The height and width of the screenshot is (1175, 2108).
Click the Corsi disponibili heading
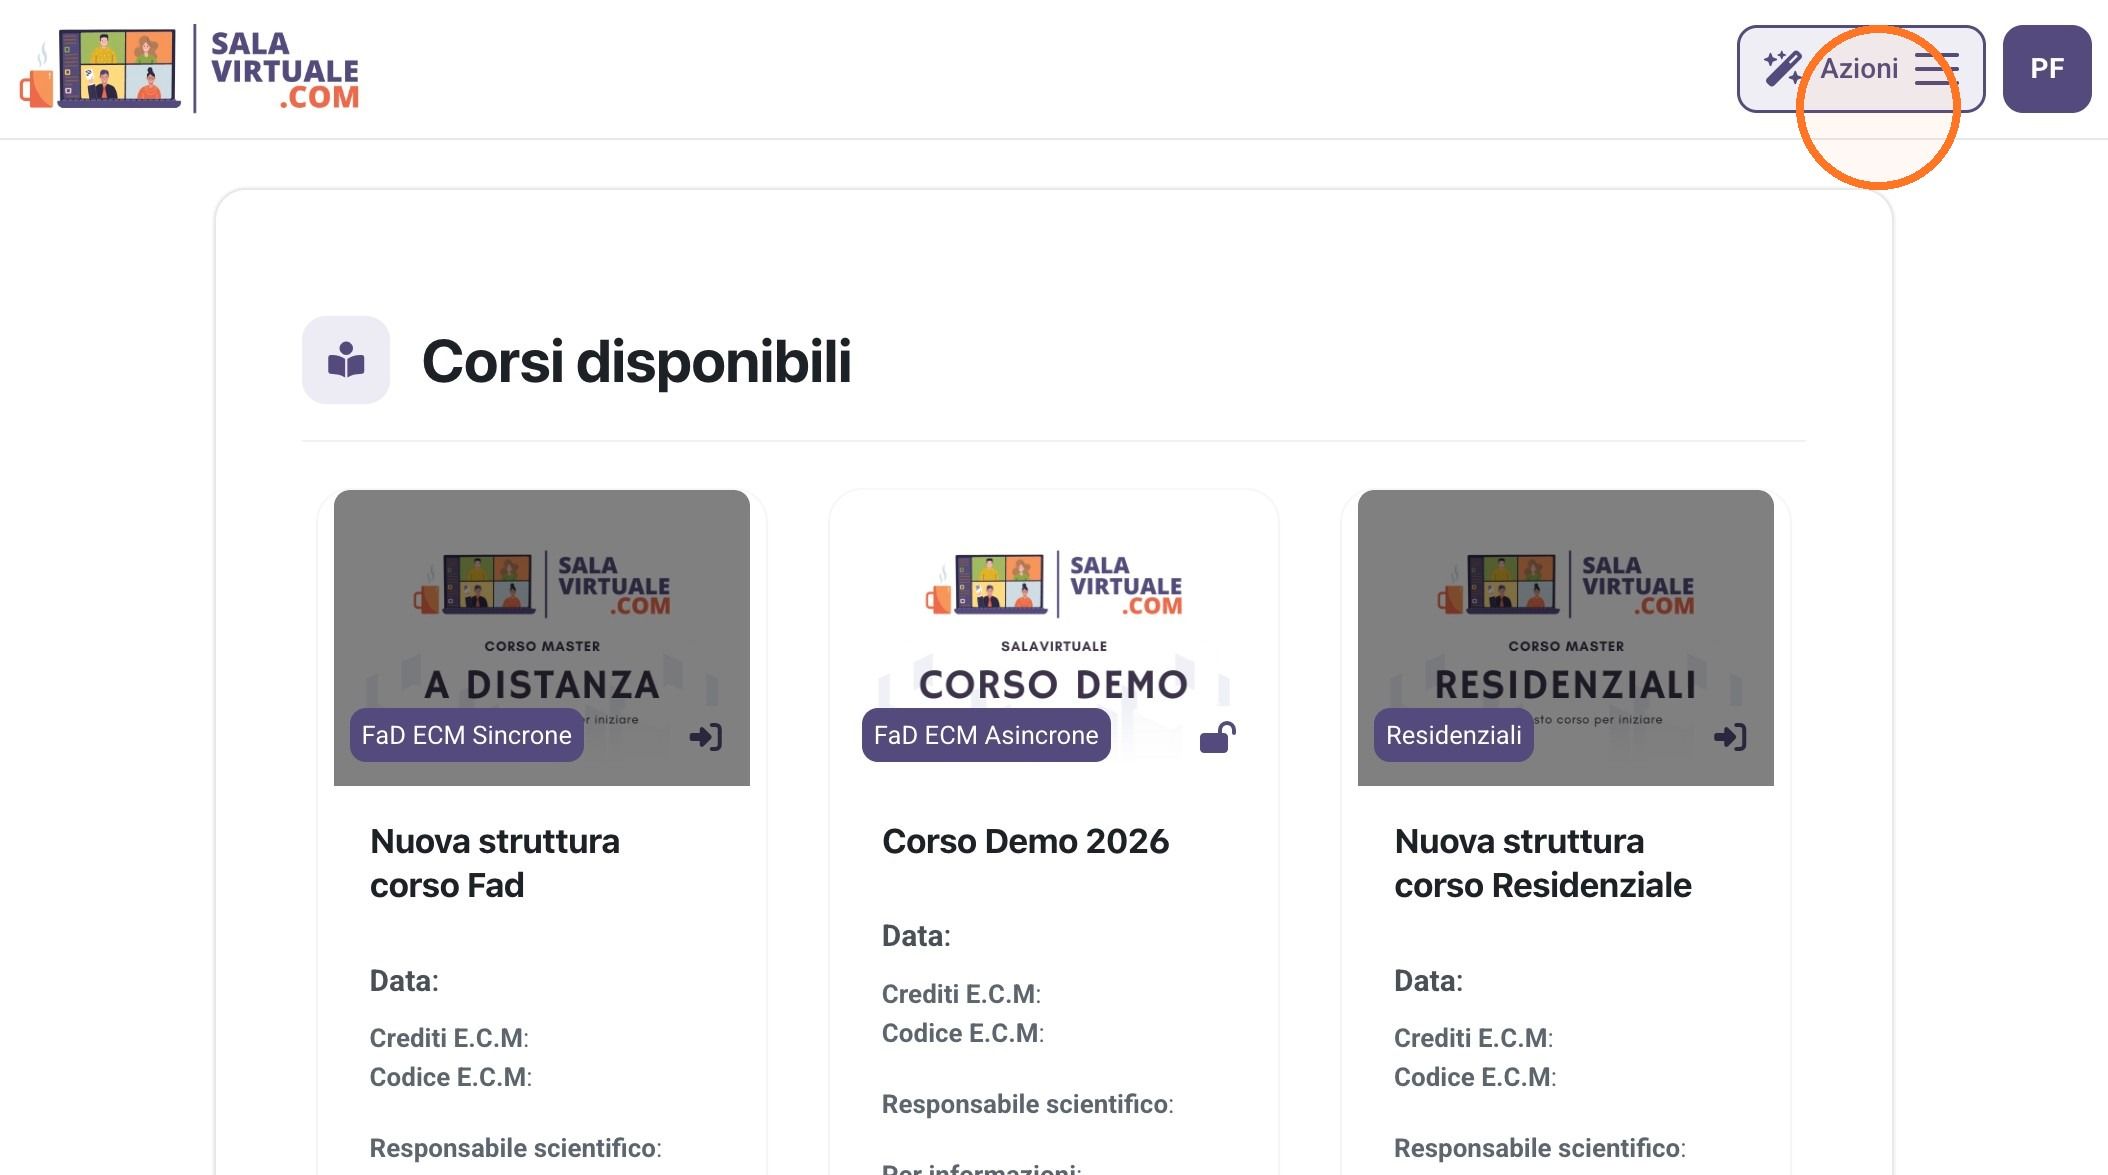(x=636, y=361)
